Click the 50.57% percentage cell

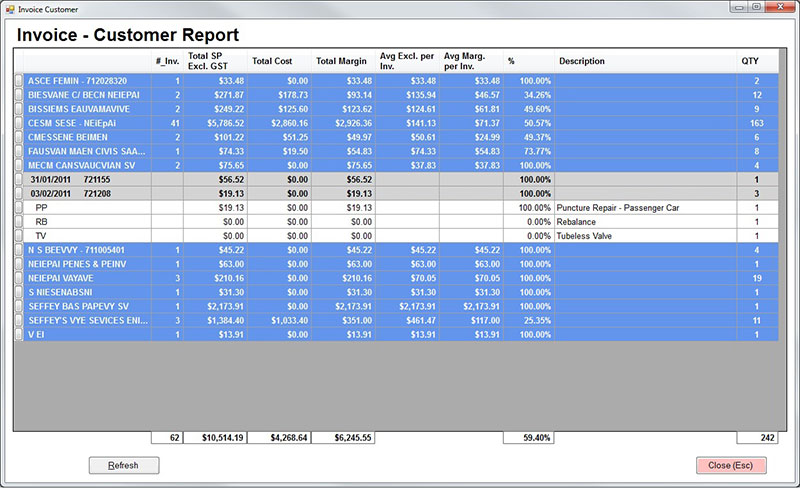pos(529,123)
